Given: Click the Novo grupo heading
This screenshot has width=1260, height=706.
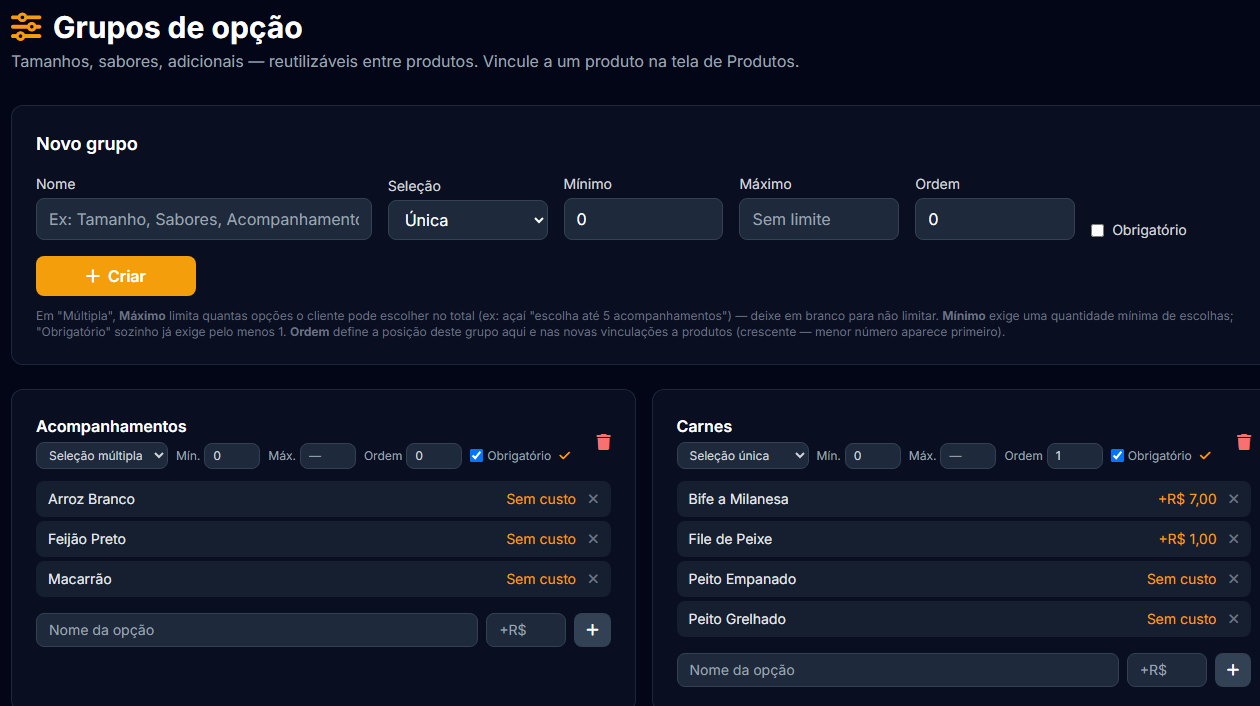Looking at the screenshot, I should pyautogui.click(x=87, y=144).
